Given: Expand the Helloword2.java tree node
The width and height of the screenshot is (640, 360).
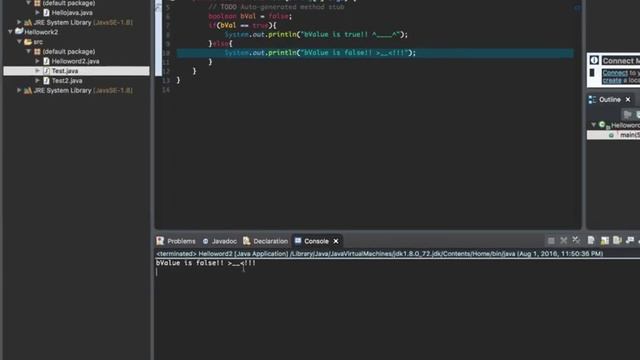Looking at the screenshot, I should 38,61.
